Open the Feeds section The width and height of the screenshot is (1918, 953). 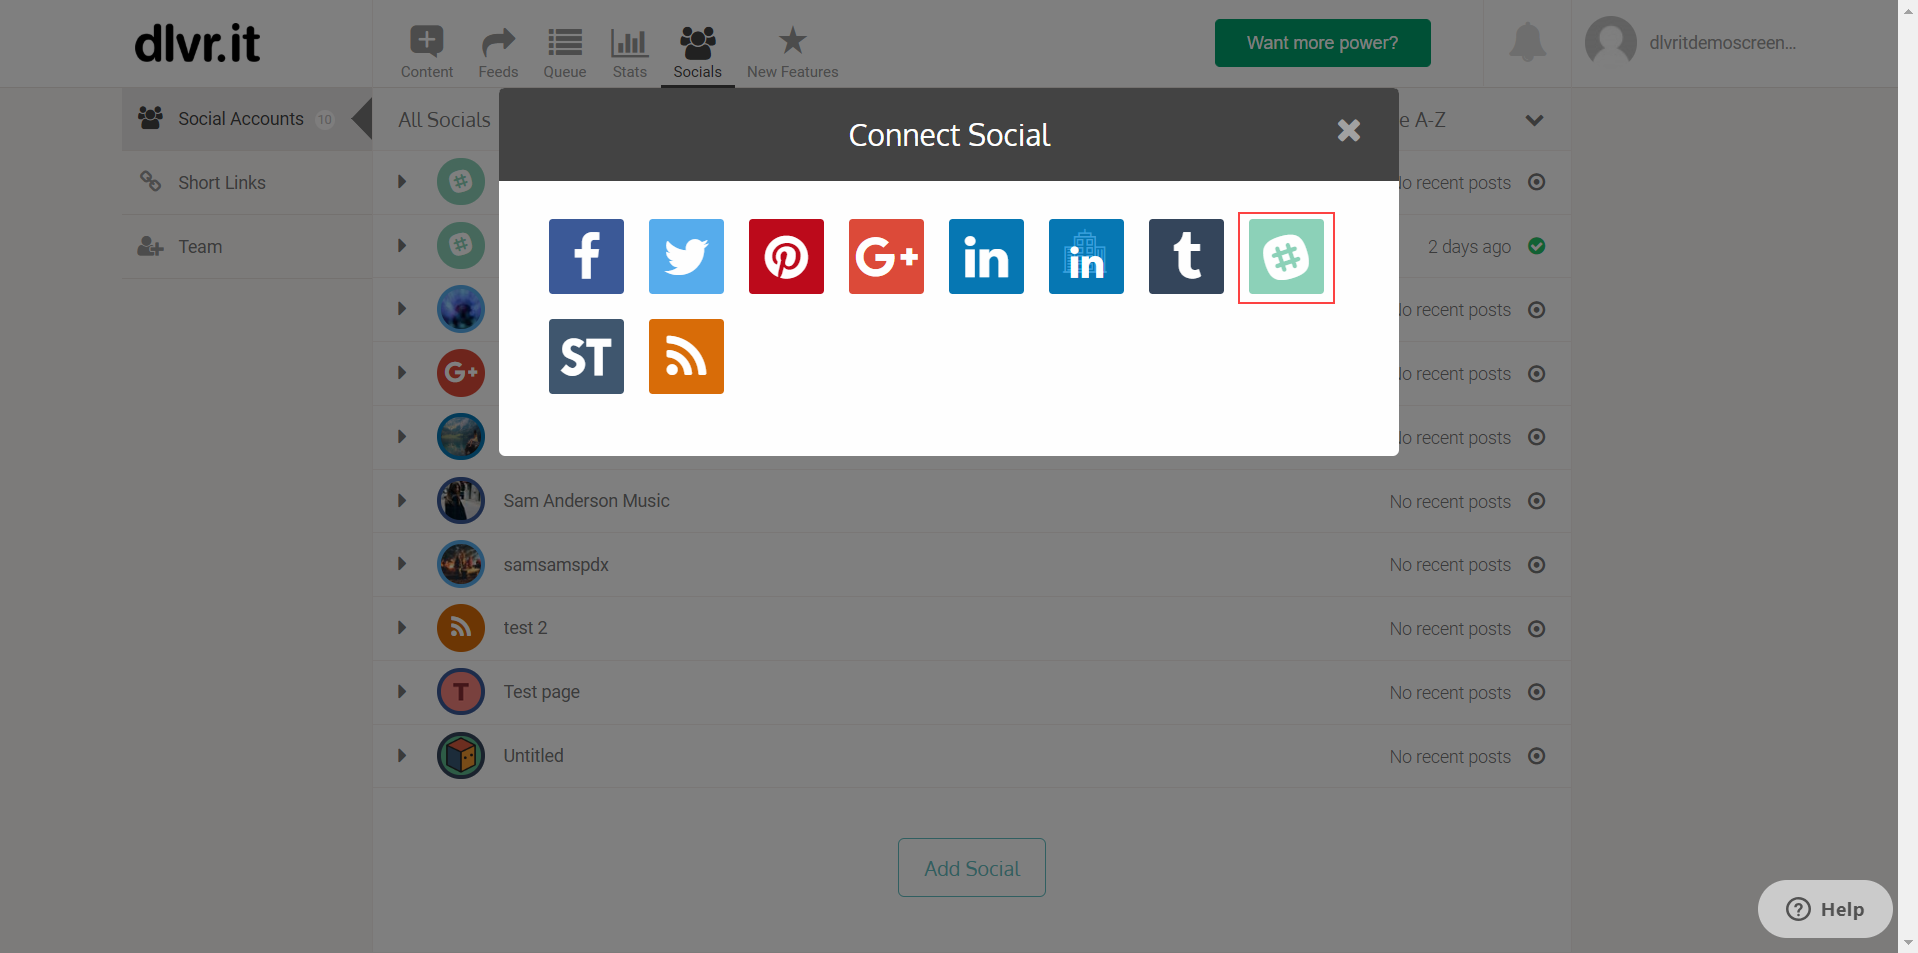(x=498, y=52)
